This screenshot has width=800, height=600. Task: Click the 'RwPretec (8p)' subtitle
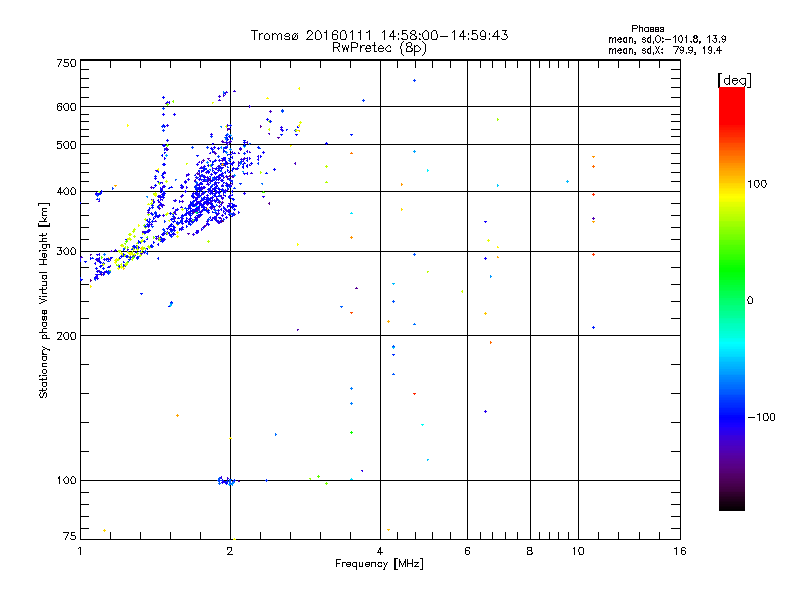[x=379, y=48]
